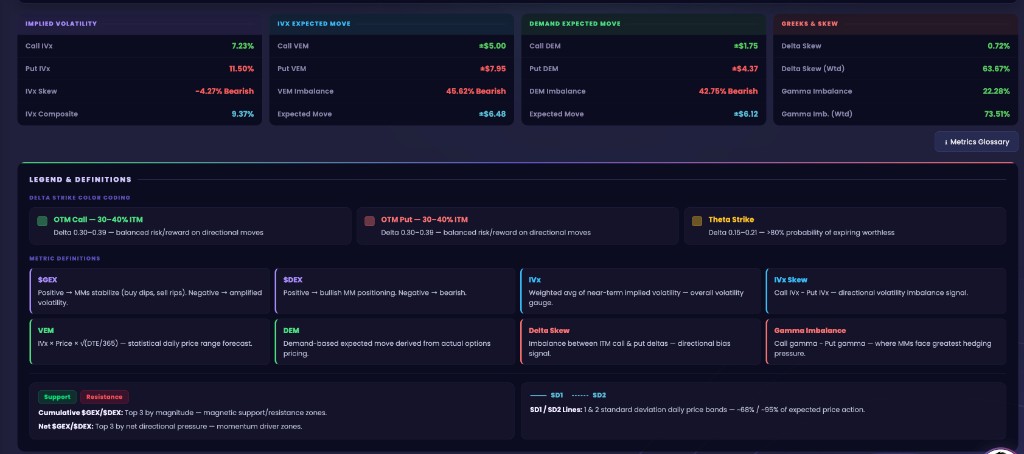
Task: Click DEM Imbalance value 42.75% Bearish
Action: pyautogui.click(x=728, y=91)
